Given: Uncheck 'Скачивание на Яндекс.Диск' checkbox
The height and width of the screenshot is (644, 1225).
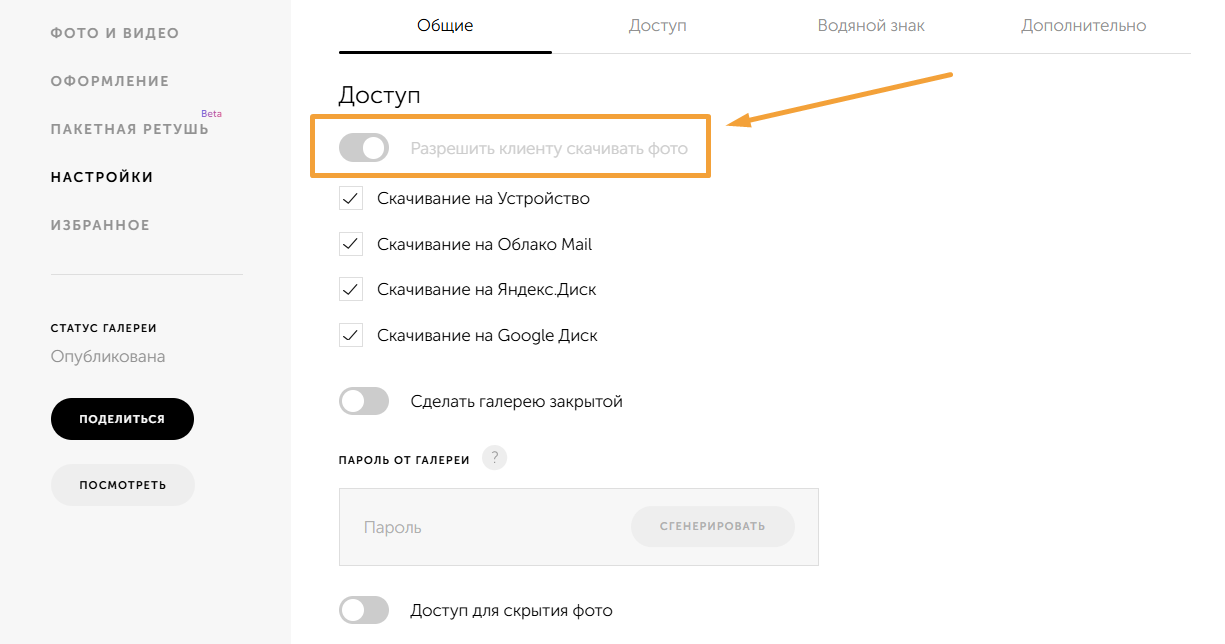Looking at the screenshot, I should point(351,290).
